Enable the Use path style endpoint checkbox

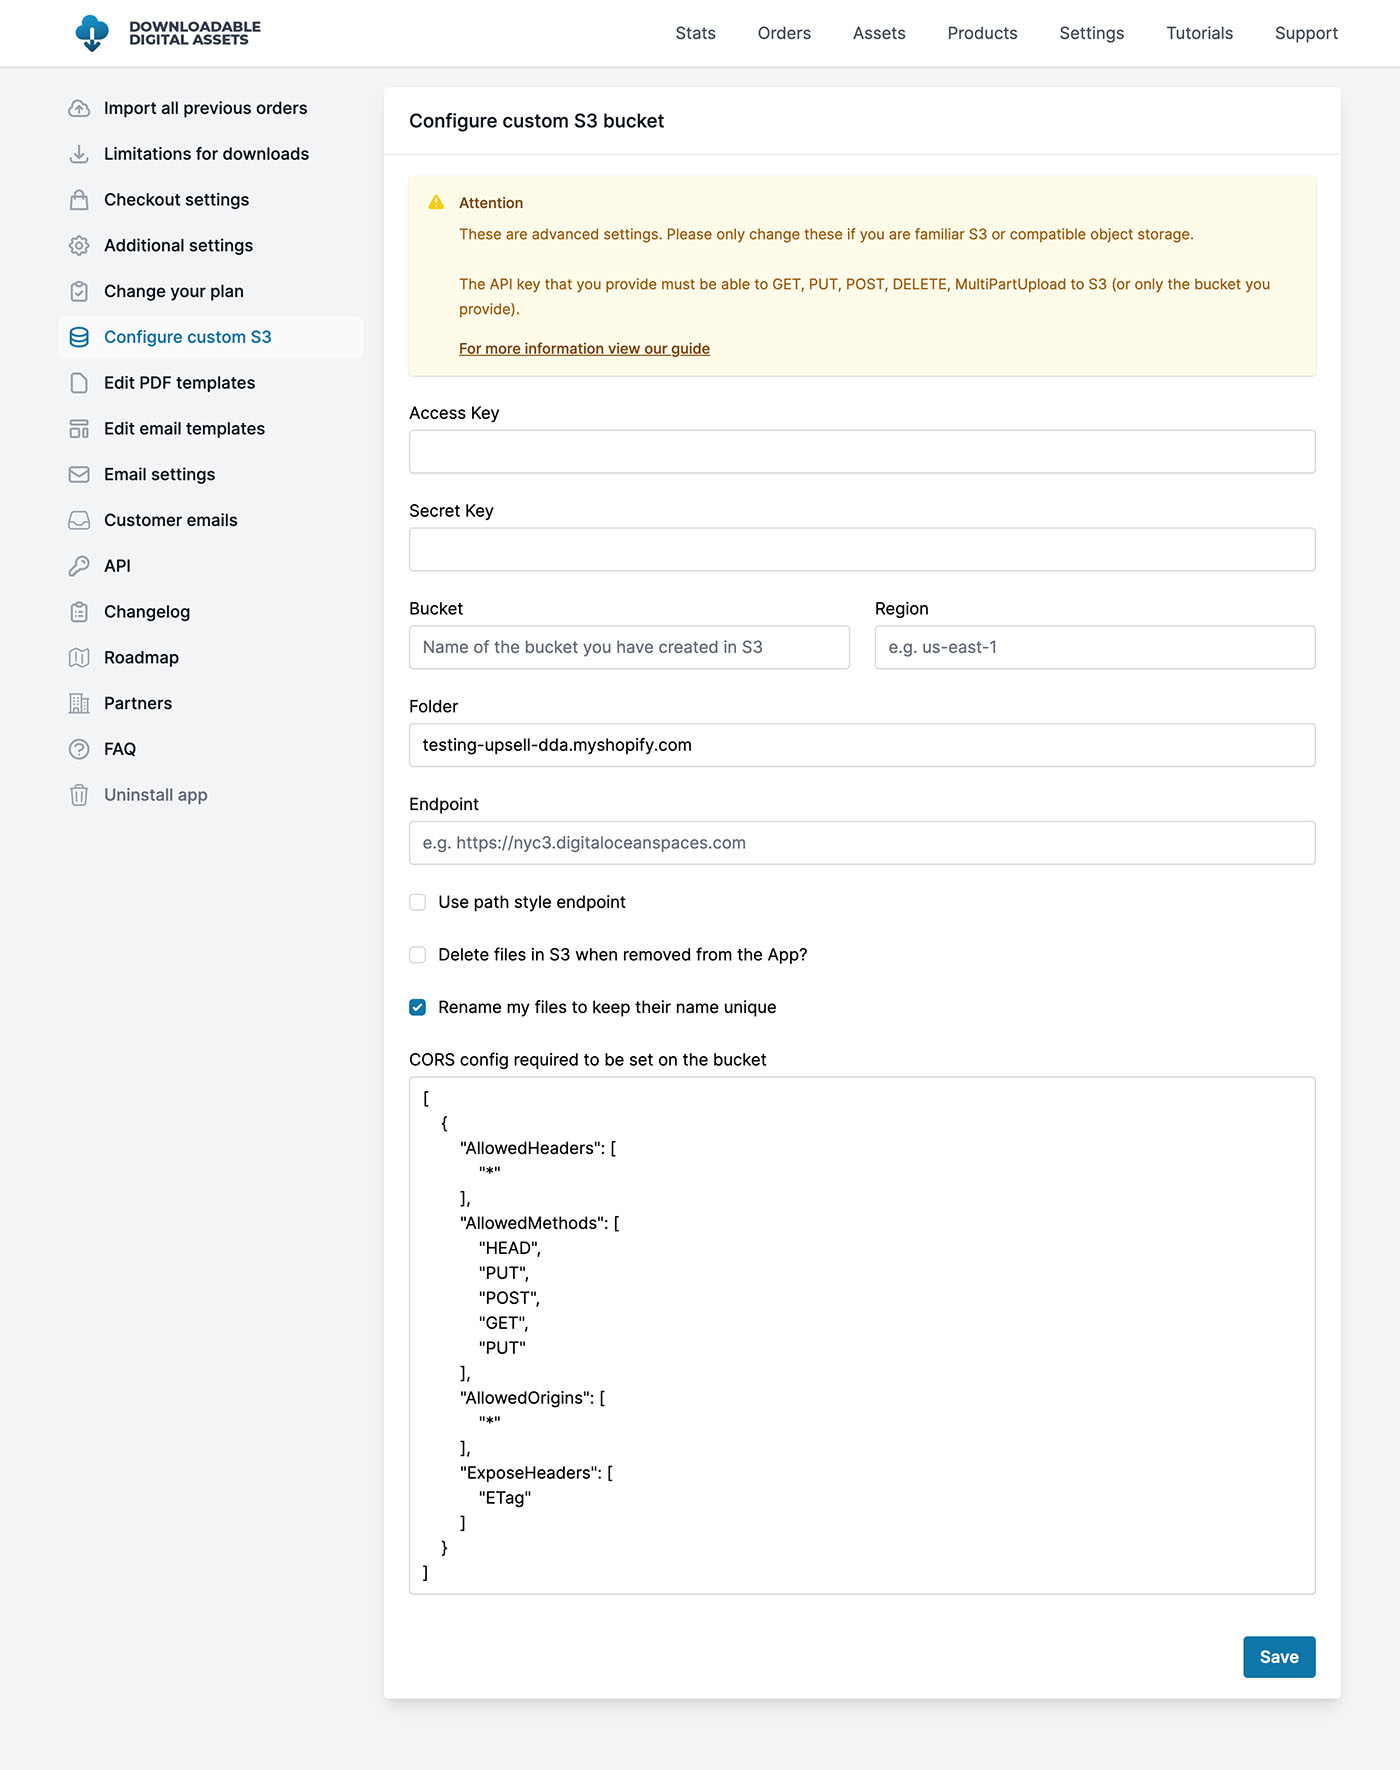click(x=417, y=902)
